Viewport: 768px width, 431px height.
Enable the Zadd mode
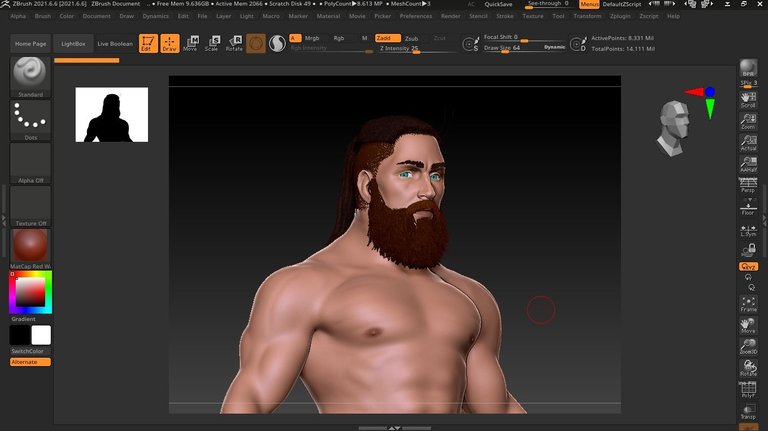pos(387,38)
